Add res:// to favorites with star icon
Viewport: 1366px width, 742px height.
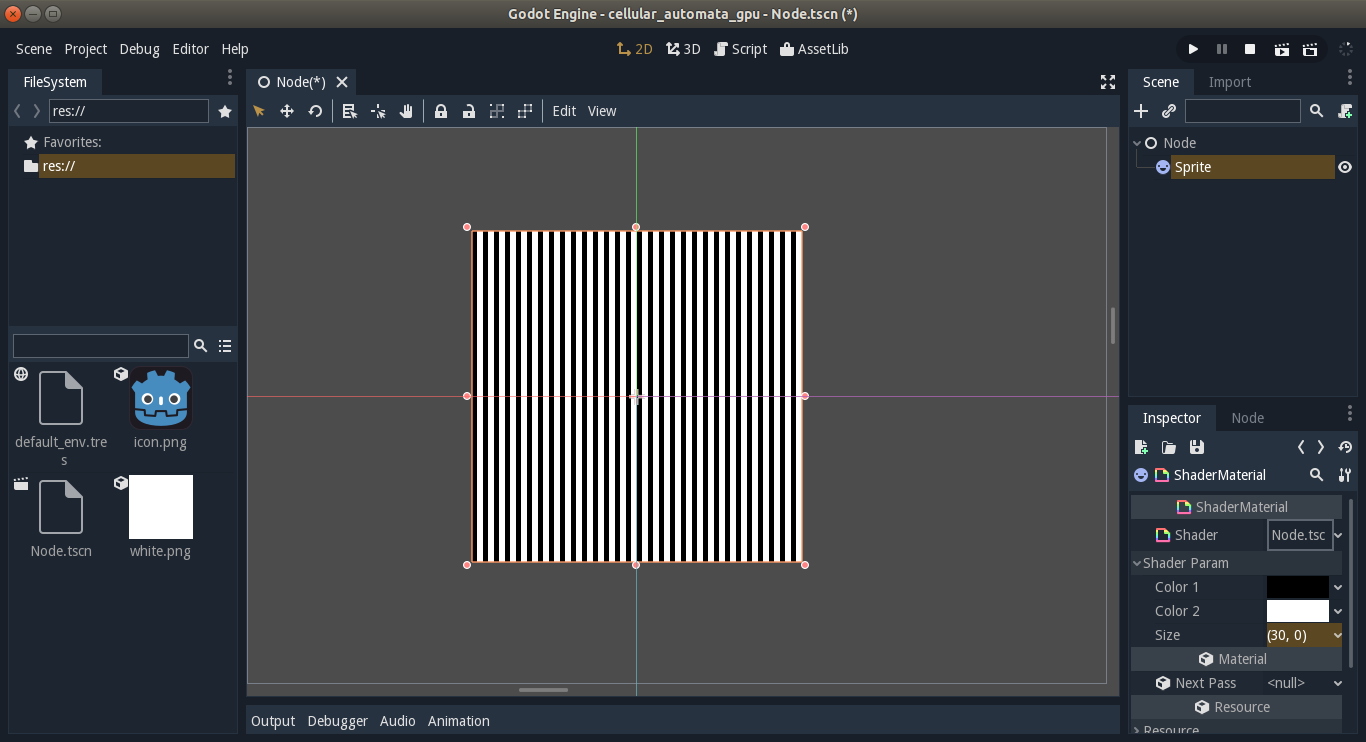point(225,111)
